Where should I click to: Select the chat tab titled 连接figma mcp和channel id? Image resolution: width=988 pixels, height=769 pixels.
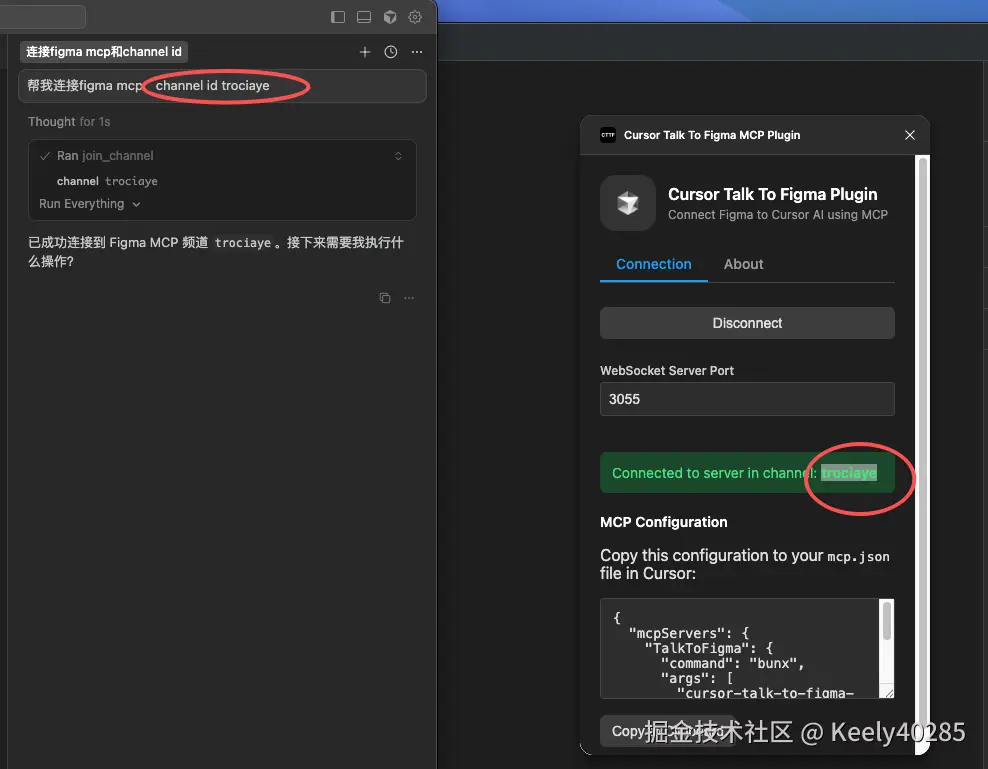coord(104,52)
